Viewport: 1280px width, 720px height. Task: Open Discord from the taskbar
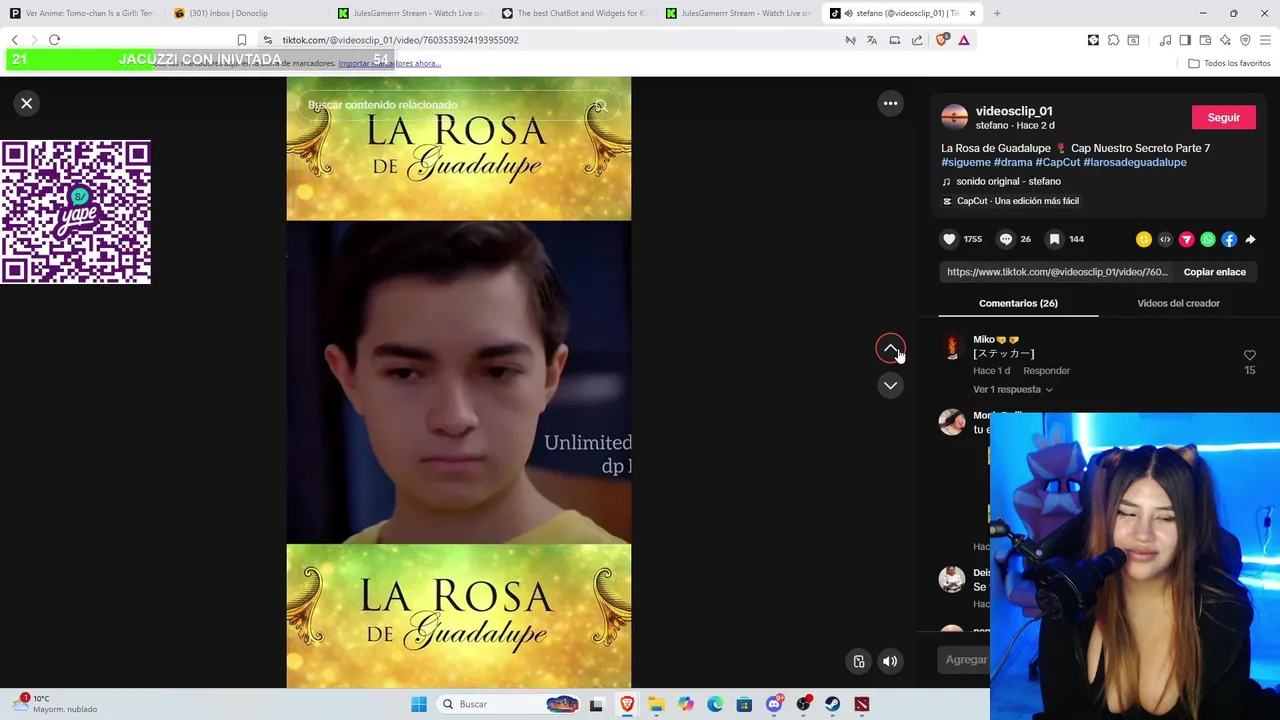[773, 704]
